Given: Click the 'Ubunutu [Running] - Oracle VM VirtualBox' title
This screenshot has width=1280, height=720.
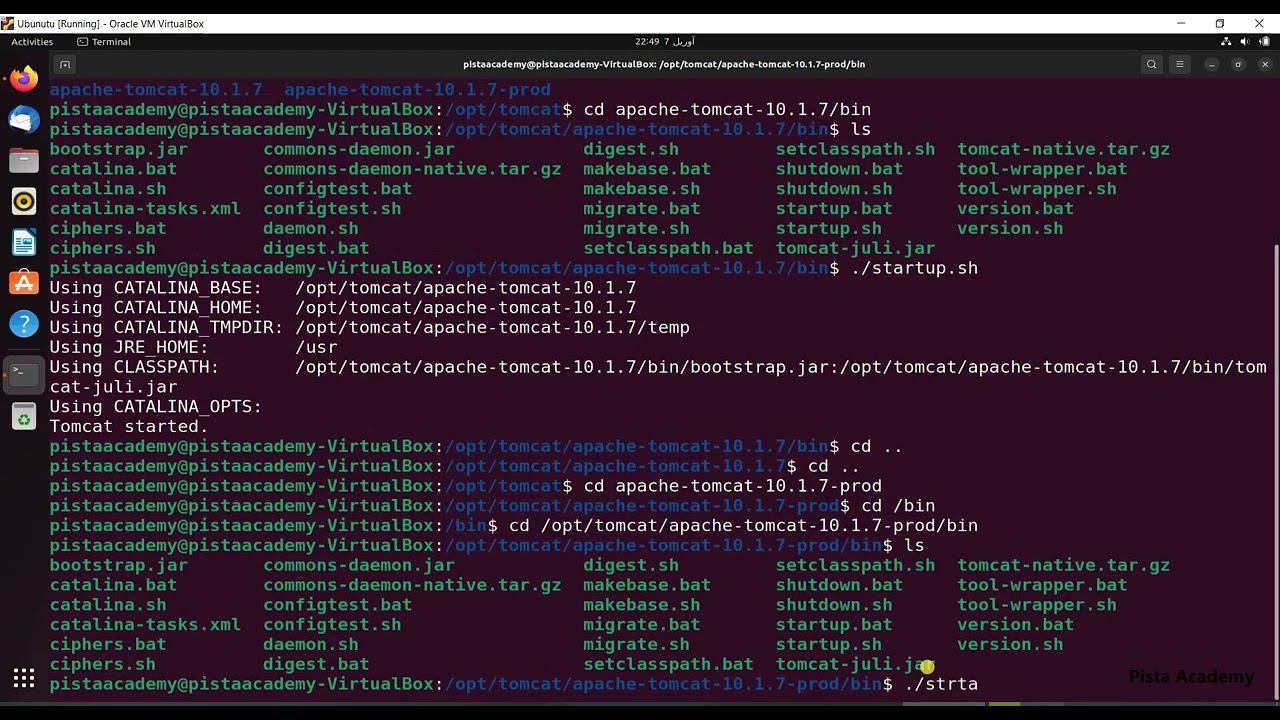Looking at the screenshot, I should (110, 23).
